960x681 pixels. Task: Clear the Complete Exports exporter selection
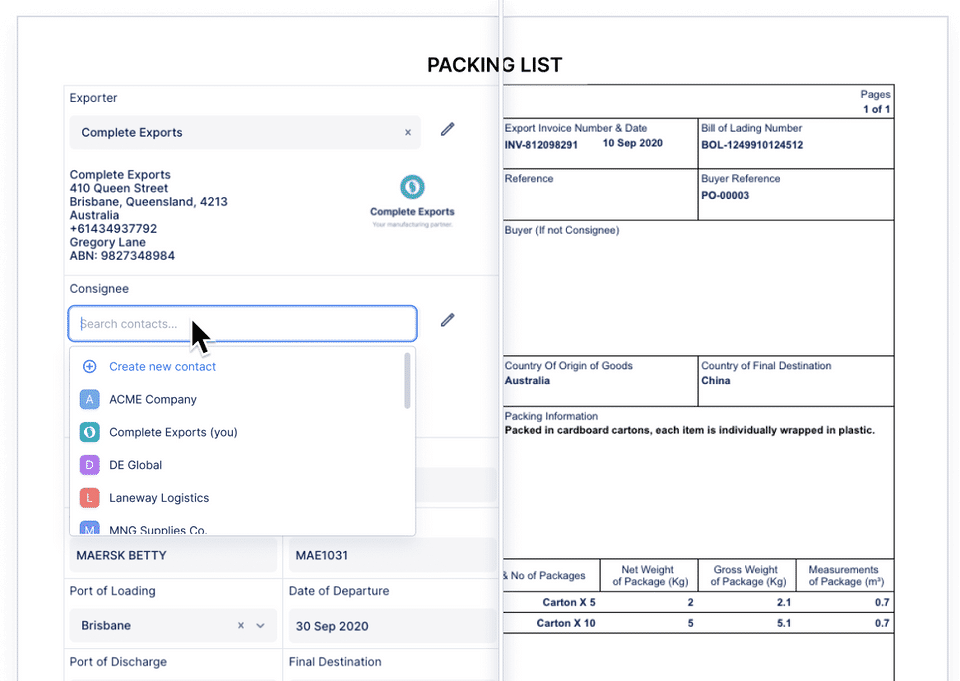(x=407, y=132)
